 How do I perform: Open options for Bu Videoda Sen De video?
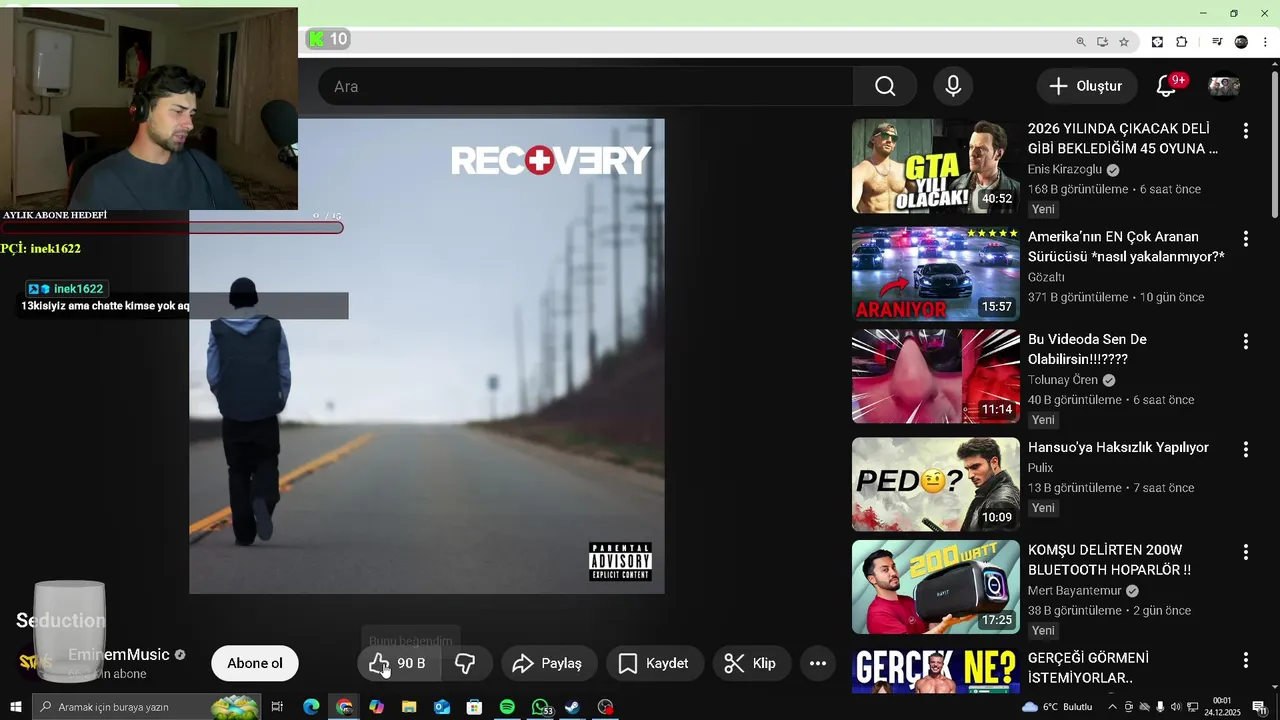click(x=1245, y=342)
